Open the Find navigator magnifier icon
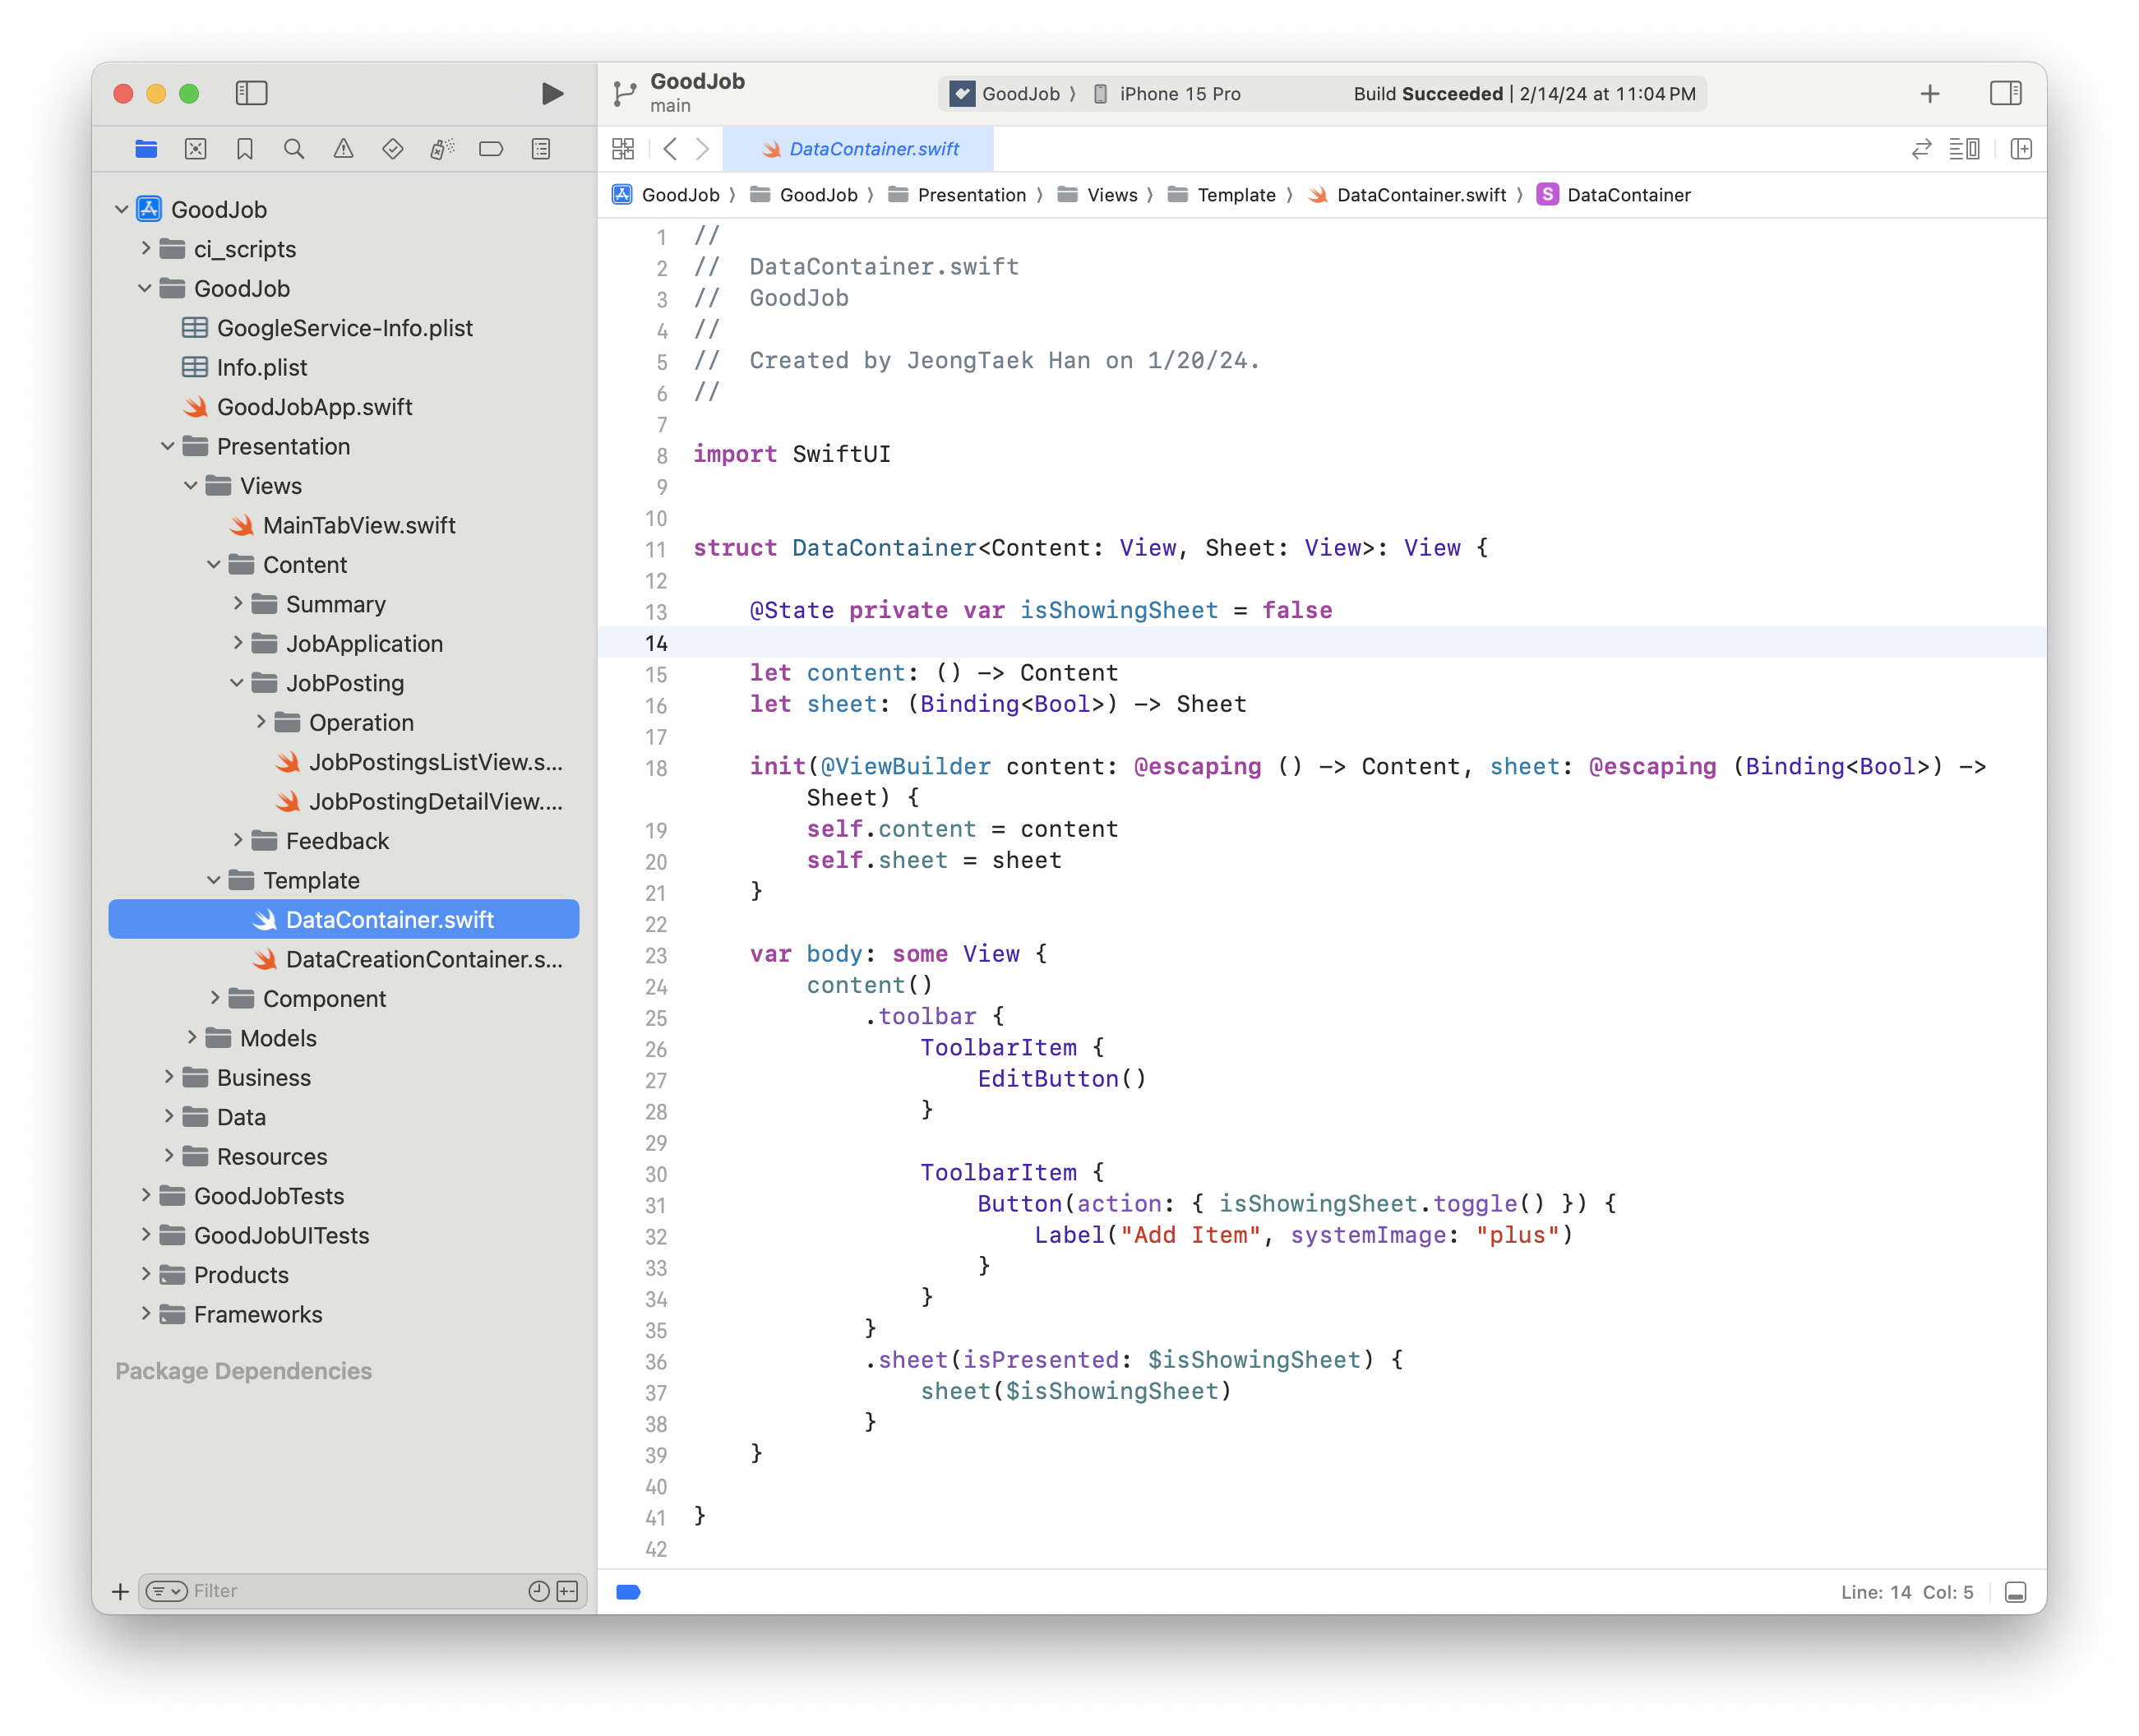2139x1736 pixels. point(294,149)
